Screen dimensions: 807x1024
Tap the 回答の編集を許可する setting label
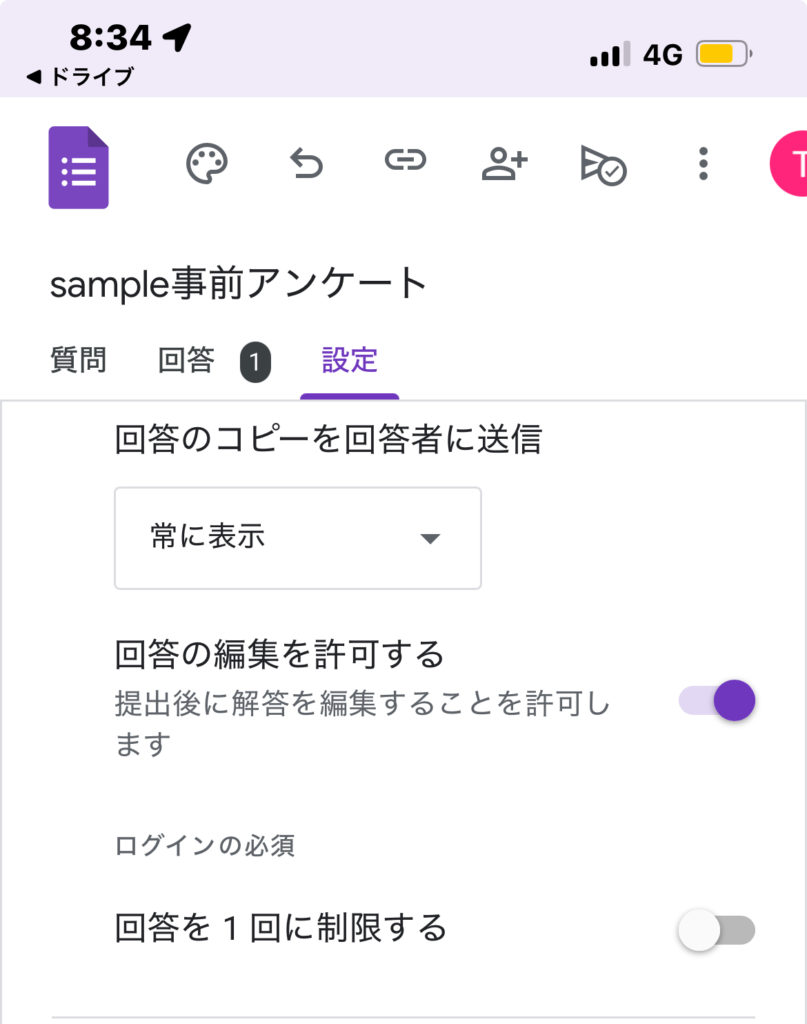pos(279,656)
